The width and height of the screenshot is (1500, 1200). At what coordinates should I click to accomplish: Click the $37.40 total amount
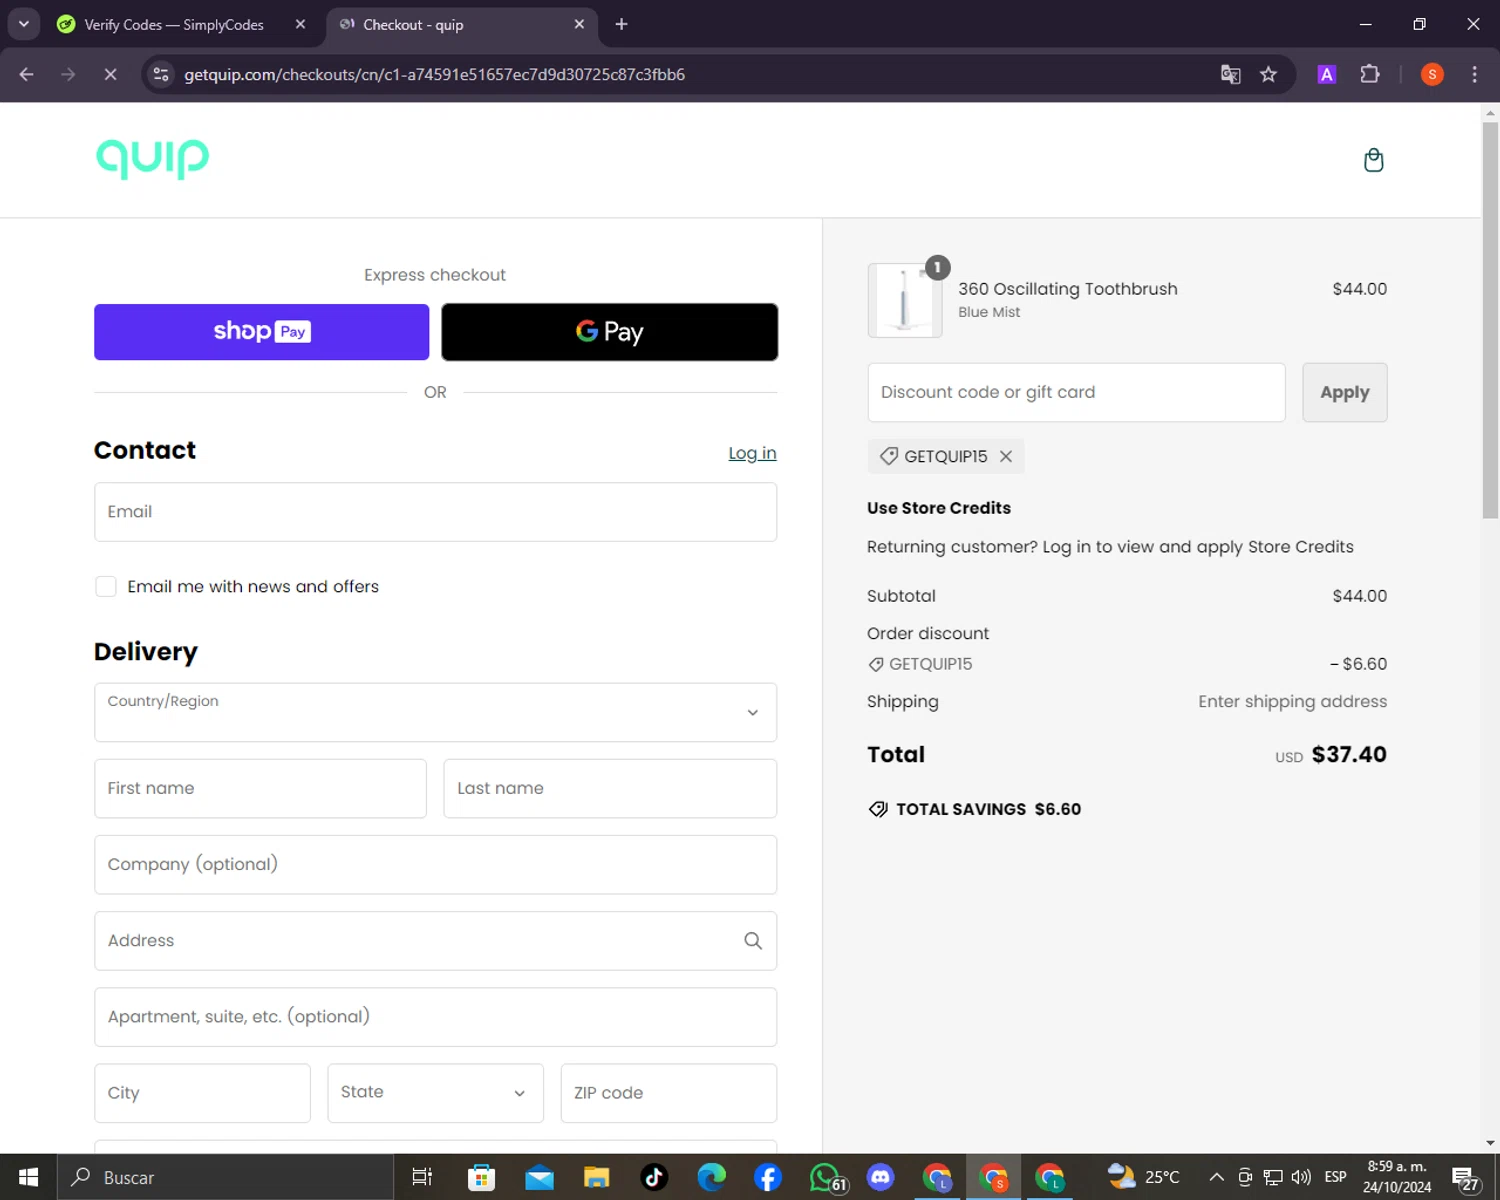coord(1349,755)
